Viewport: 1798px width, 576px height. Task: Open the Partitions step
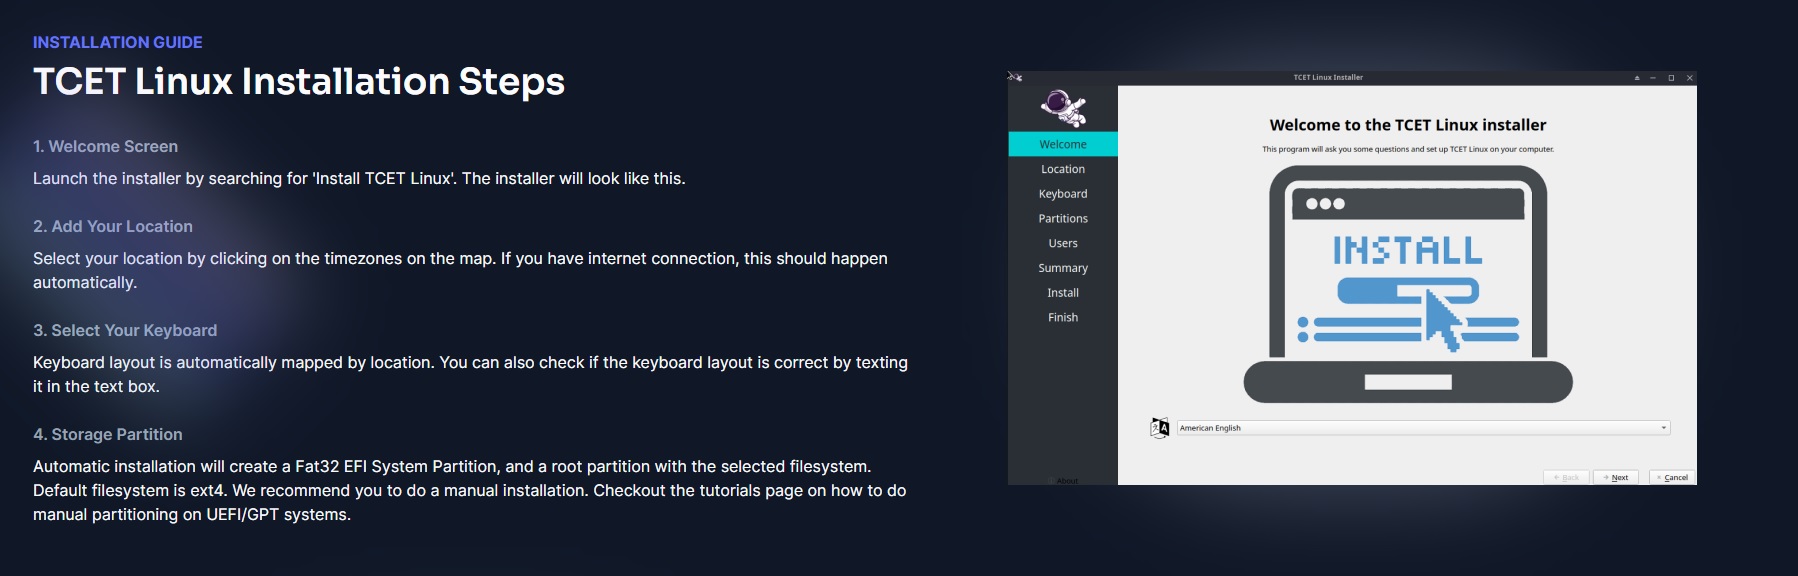1062,219
